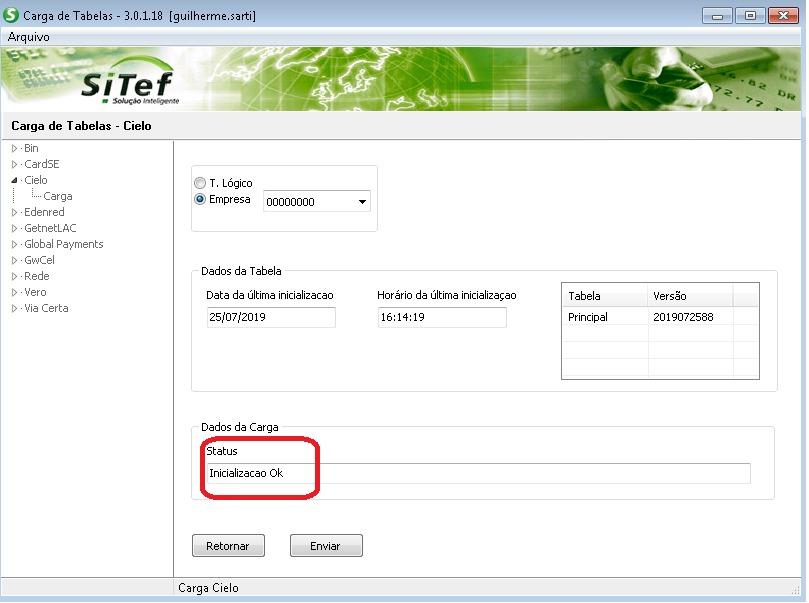Click the SiTef app icon in title bar
This screenshot has width=809, height=603.
[10, 15]
